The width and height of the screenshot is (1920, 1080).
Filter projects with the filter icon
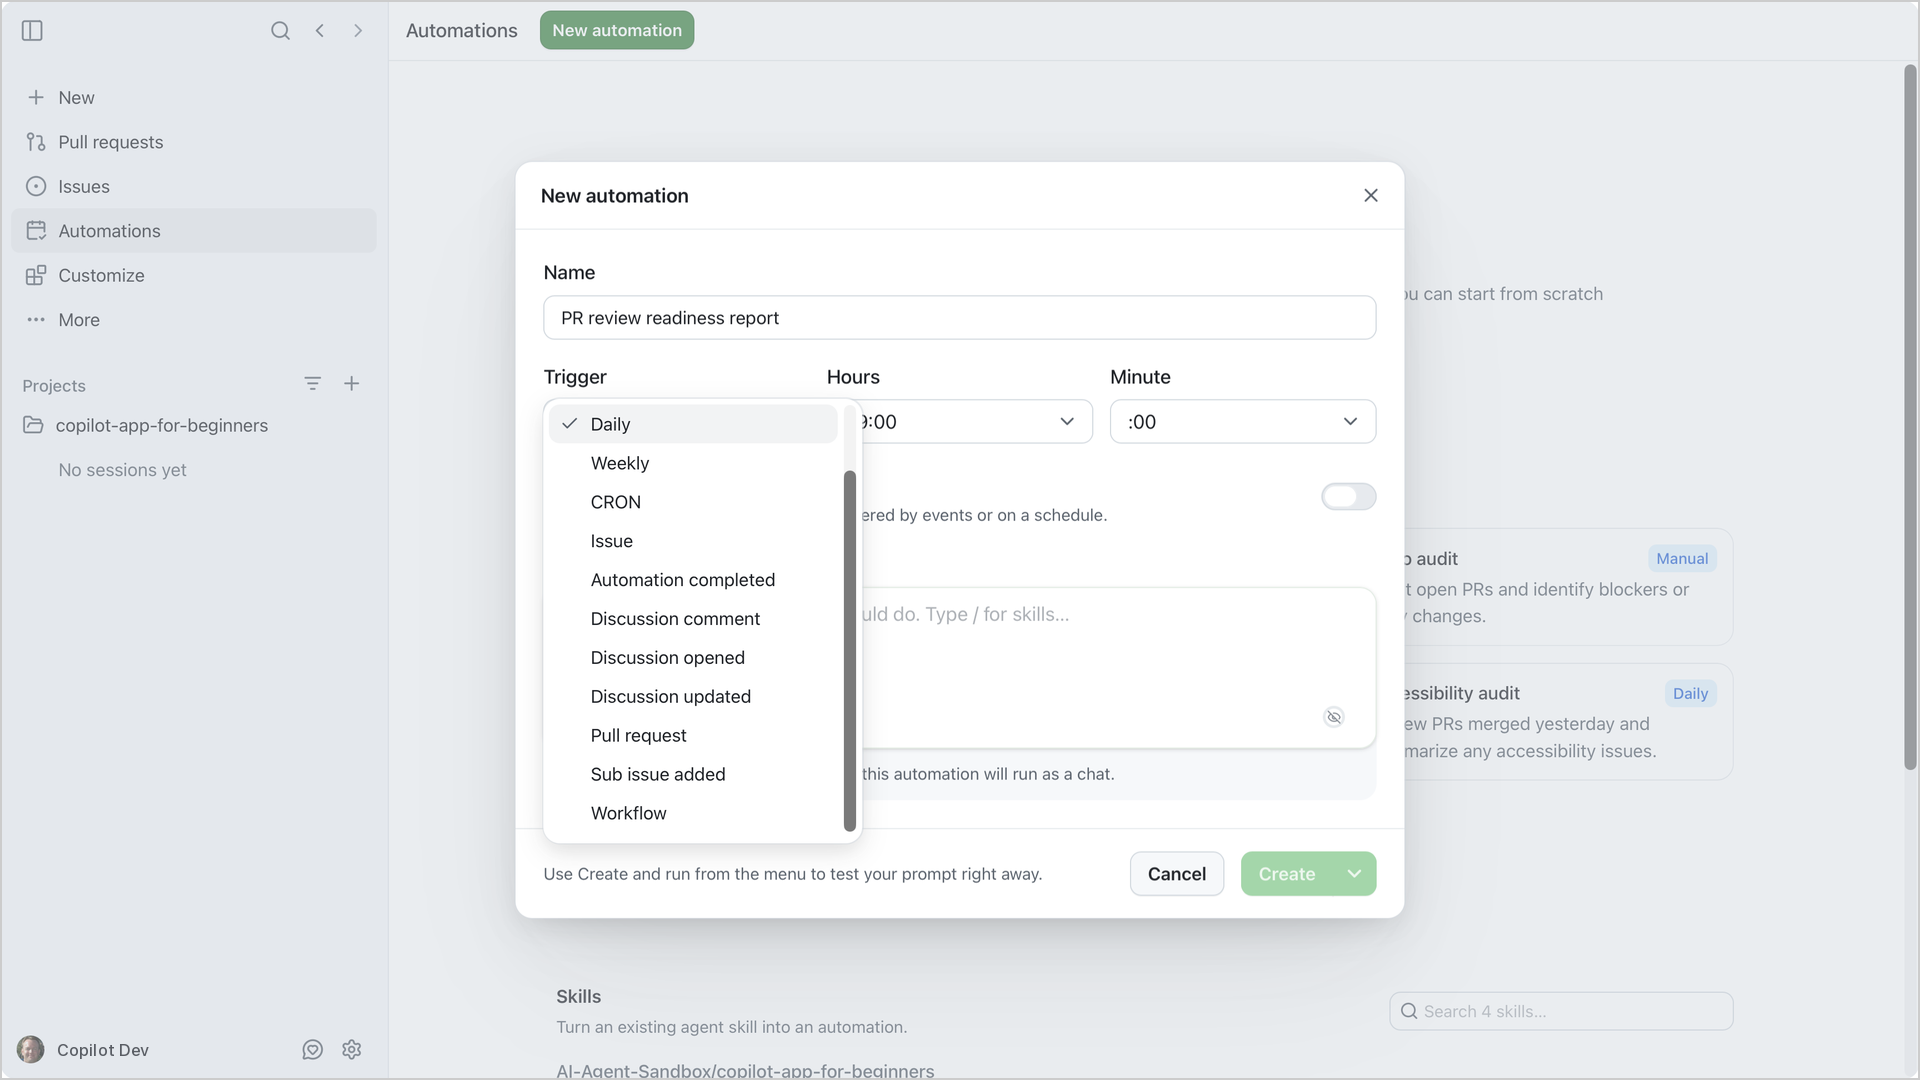coord(312,384)
